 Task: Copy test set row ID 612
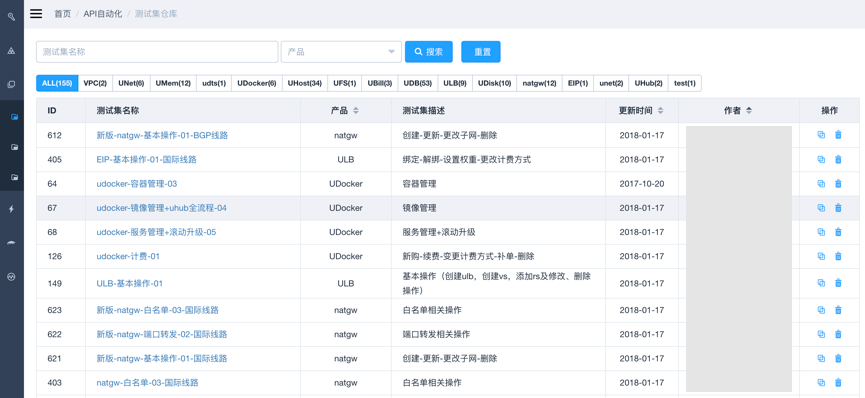pyautogui.click(x=821, y=135)
